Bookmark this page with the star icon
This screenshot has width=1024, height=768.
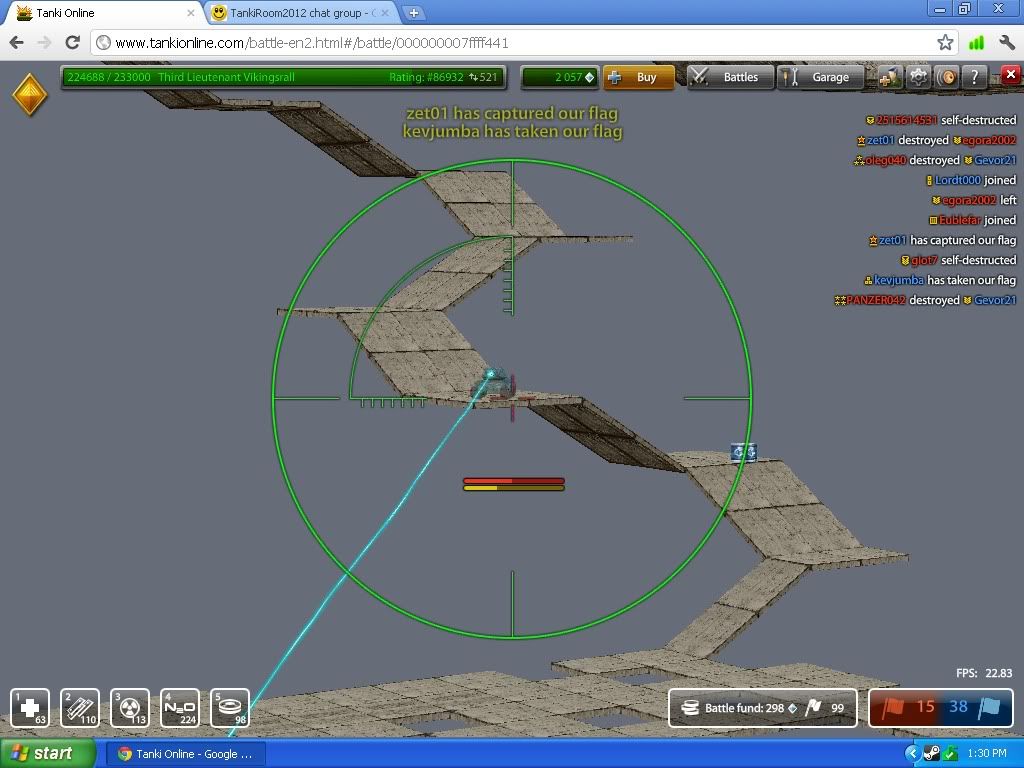[945, 43]
